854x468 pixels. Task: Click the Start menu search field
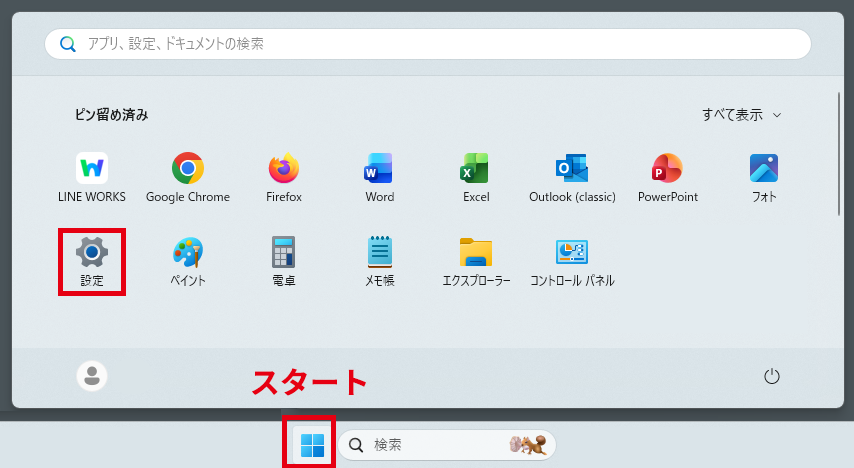[427, 44]
